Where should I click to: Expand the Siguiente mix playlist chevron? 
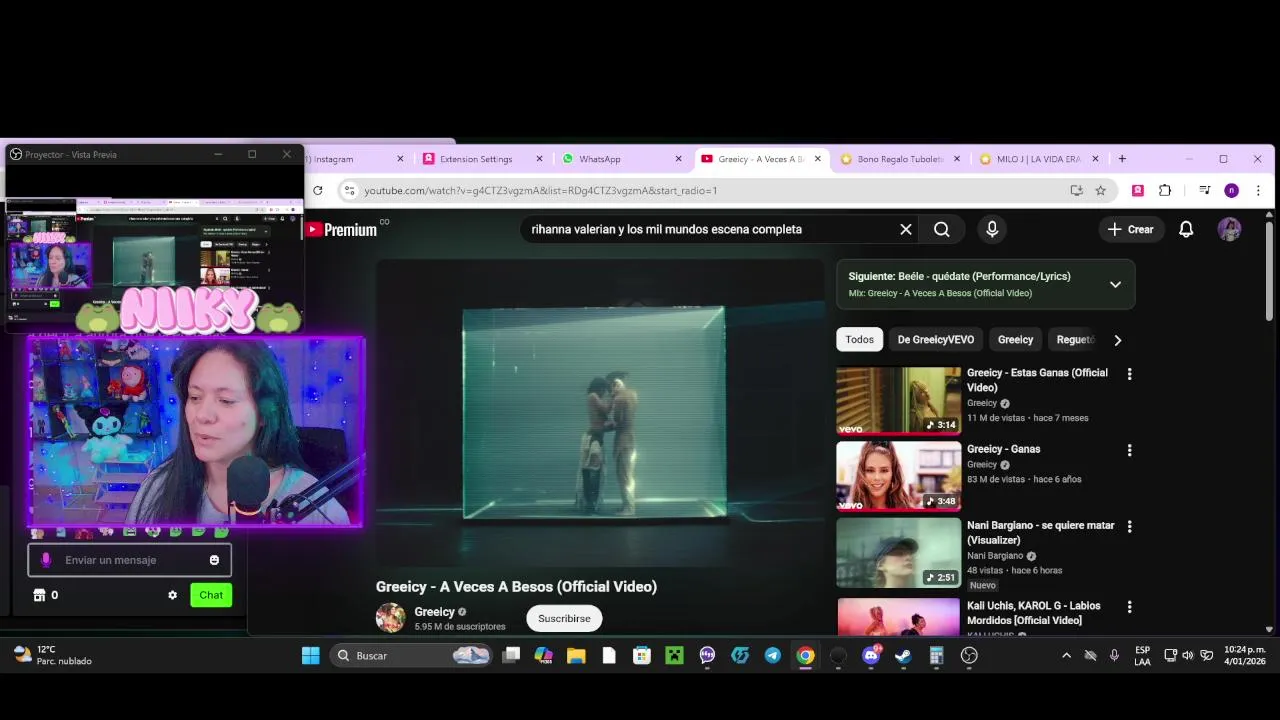[x=1115, y=284]
